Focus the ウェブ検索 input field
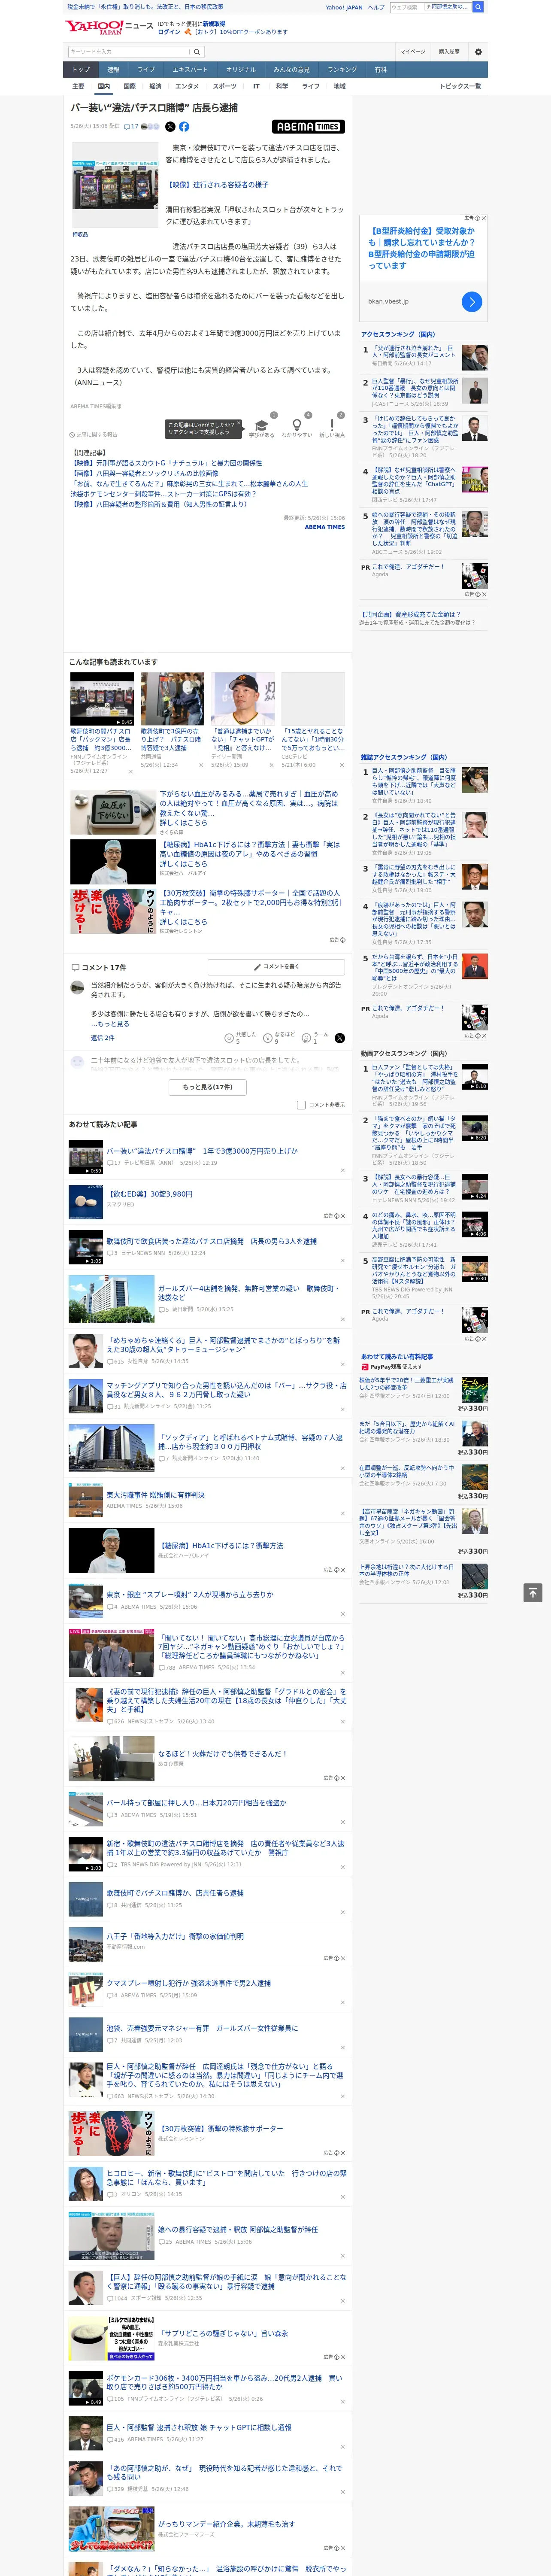 [x=407, y=7]
